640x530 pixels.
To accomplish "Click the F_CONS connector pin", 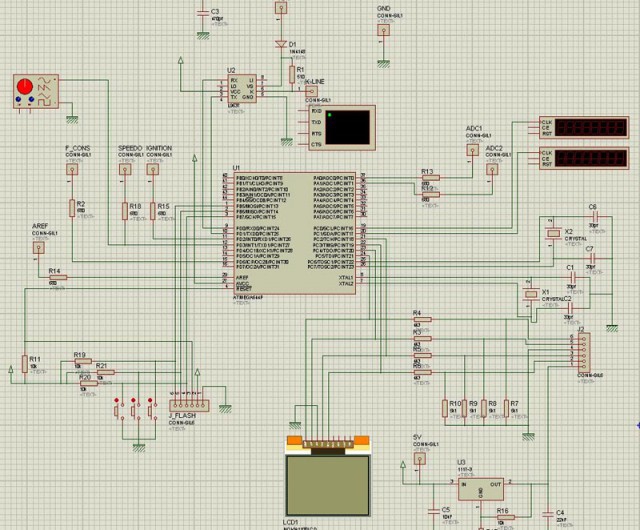I will pyautogui.click(x=72, y=169).
